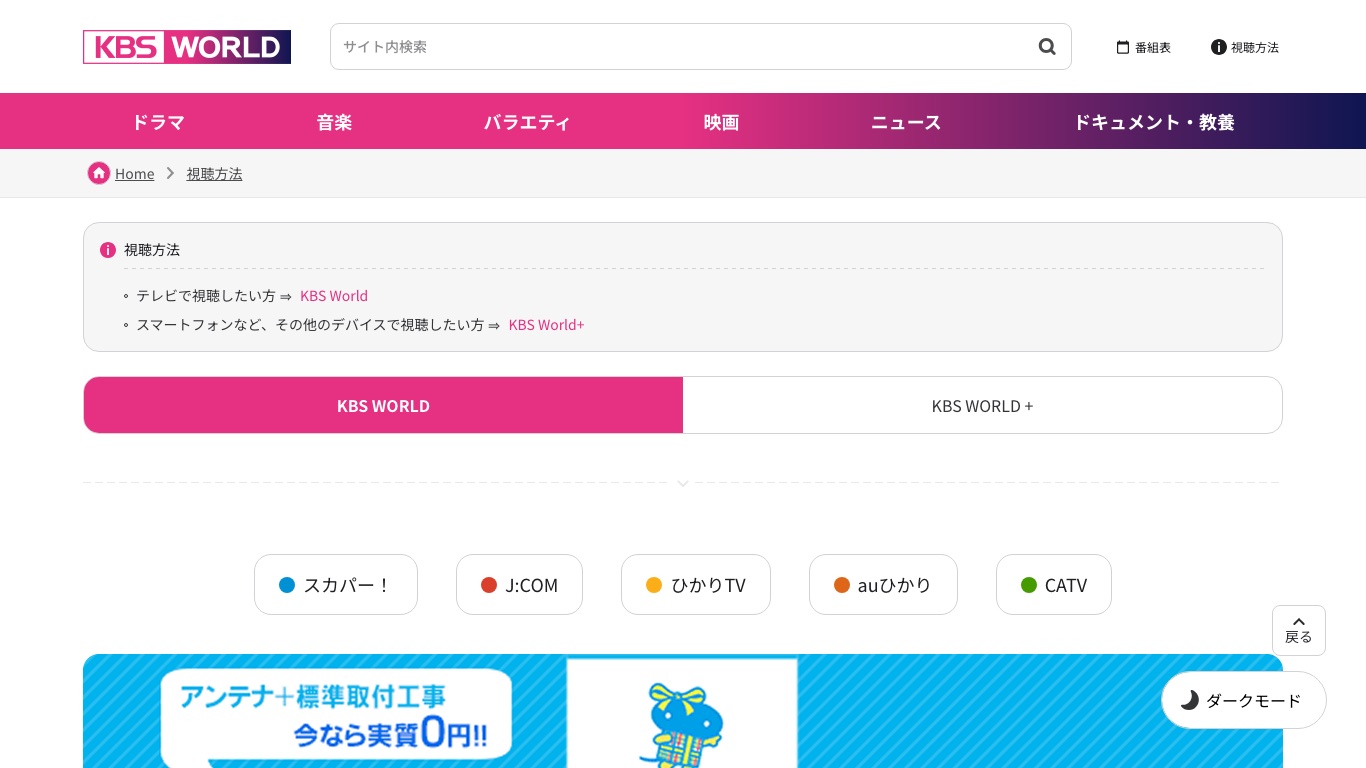Jump to the auひかり section
Image resolution: width=1366 pixels, height=768 pixels.
click(x=883, y=585)
